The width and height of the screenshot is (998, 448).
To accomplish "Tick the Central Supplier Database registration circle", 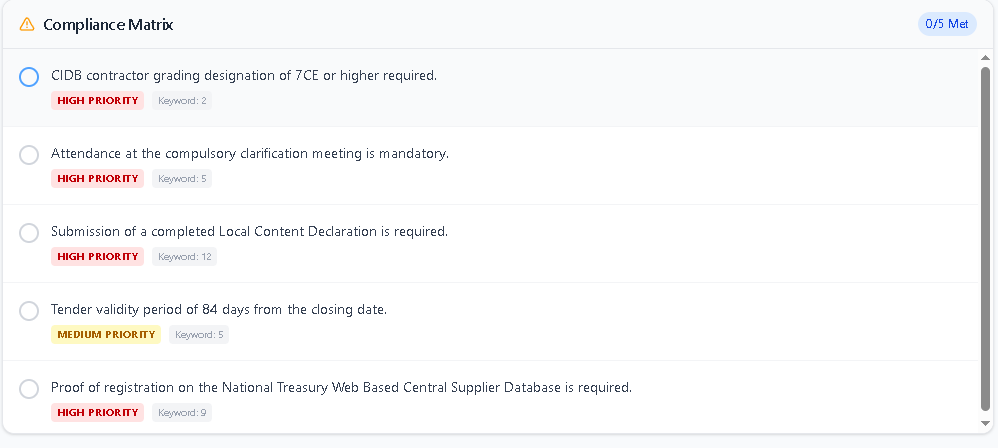I will point(29,389).
